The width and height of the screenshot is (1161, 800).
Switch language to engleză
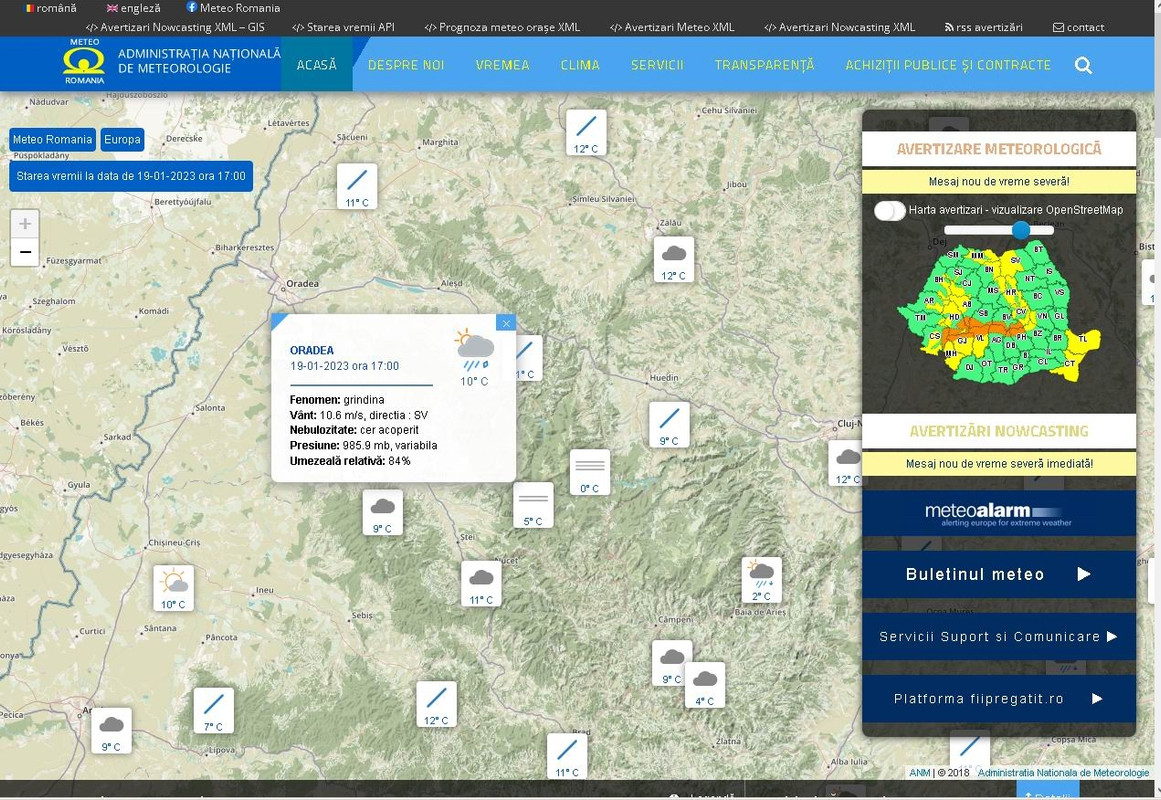click(x=133, y=8)
